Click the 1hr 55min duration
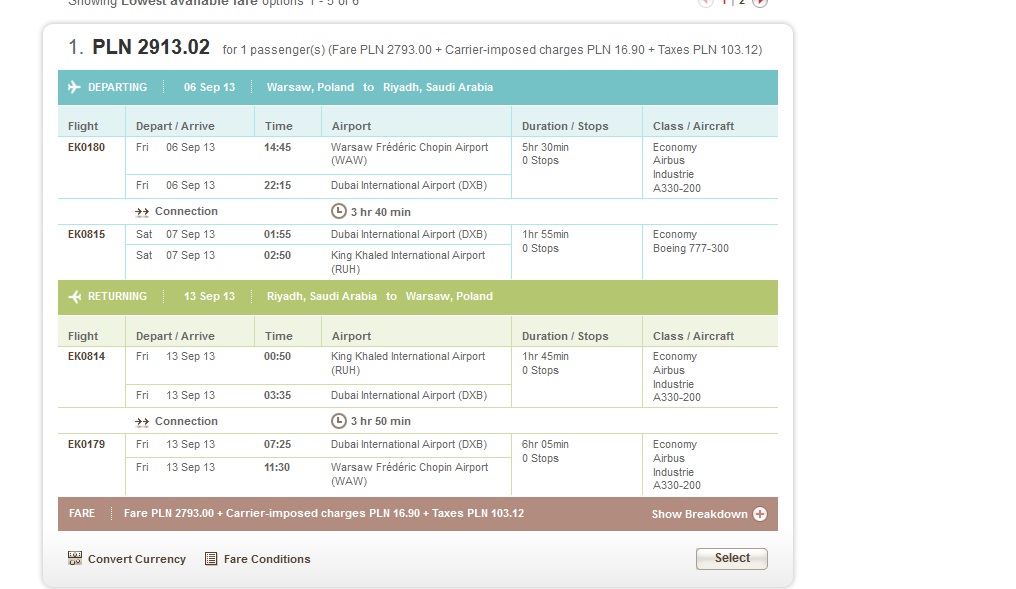The height and width of the screenshot is (589, 1016). click(x=545, y=234)
